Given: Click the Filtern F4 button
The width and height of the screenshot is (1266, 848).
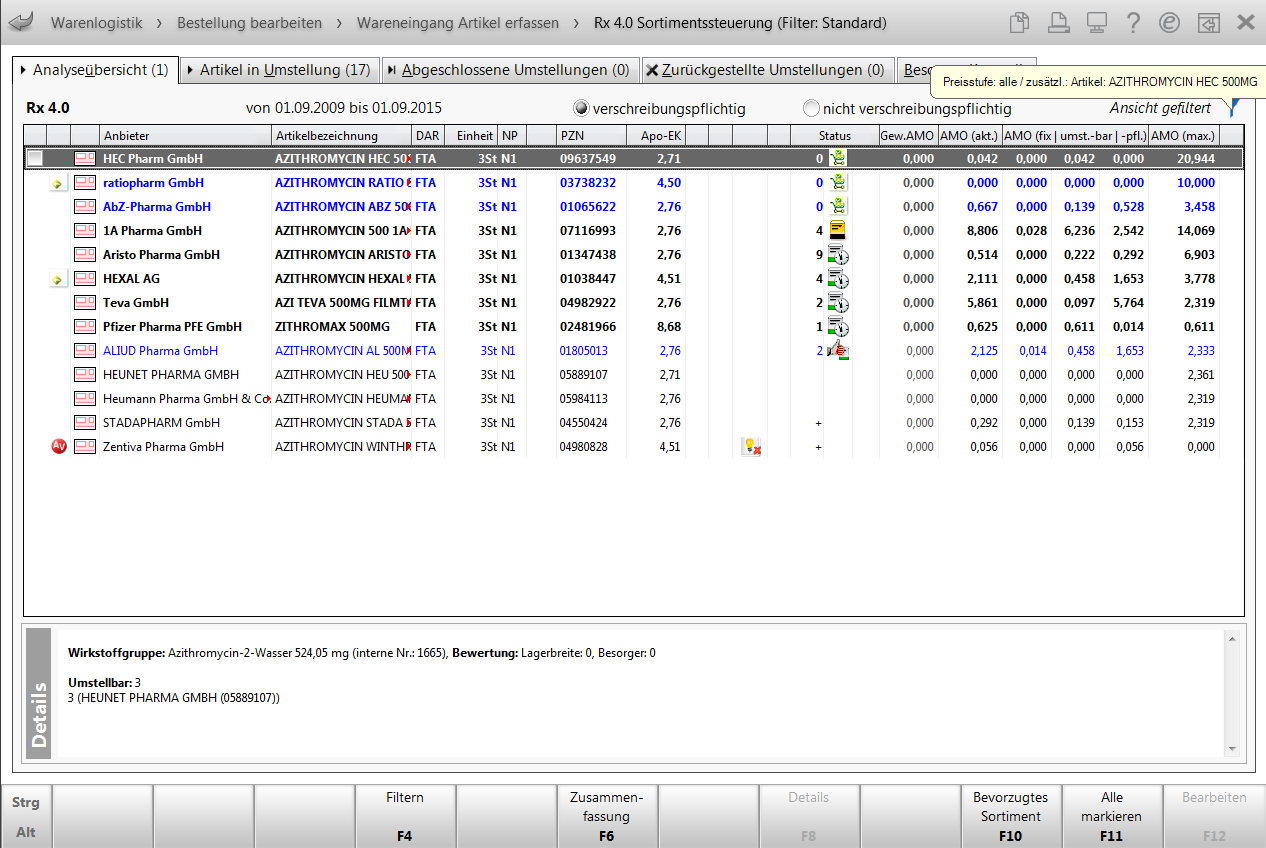Looking at the screenshot, I should click(x=405, y=816).
